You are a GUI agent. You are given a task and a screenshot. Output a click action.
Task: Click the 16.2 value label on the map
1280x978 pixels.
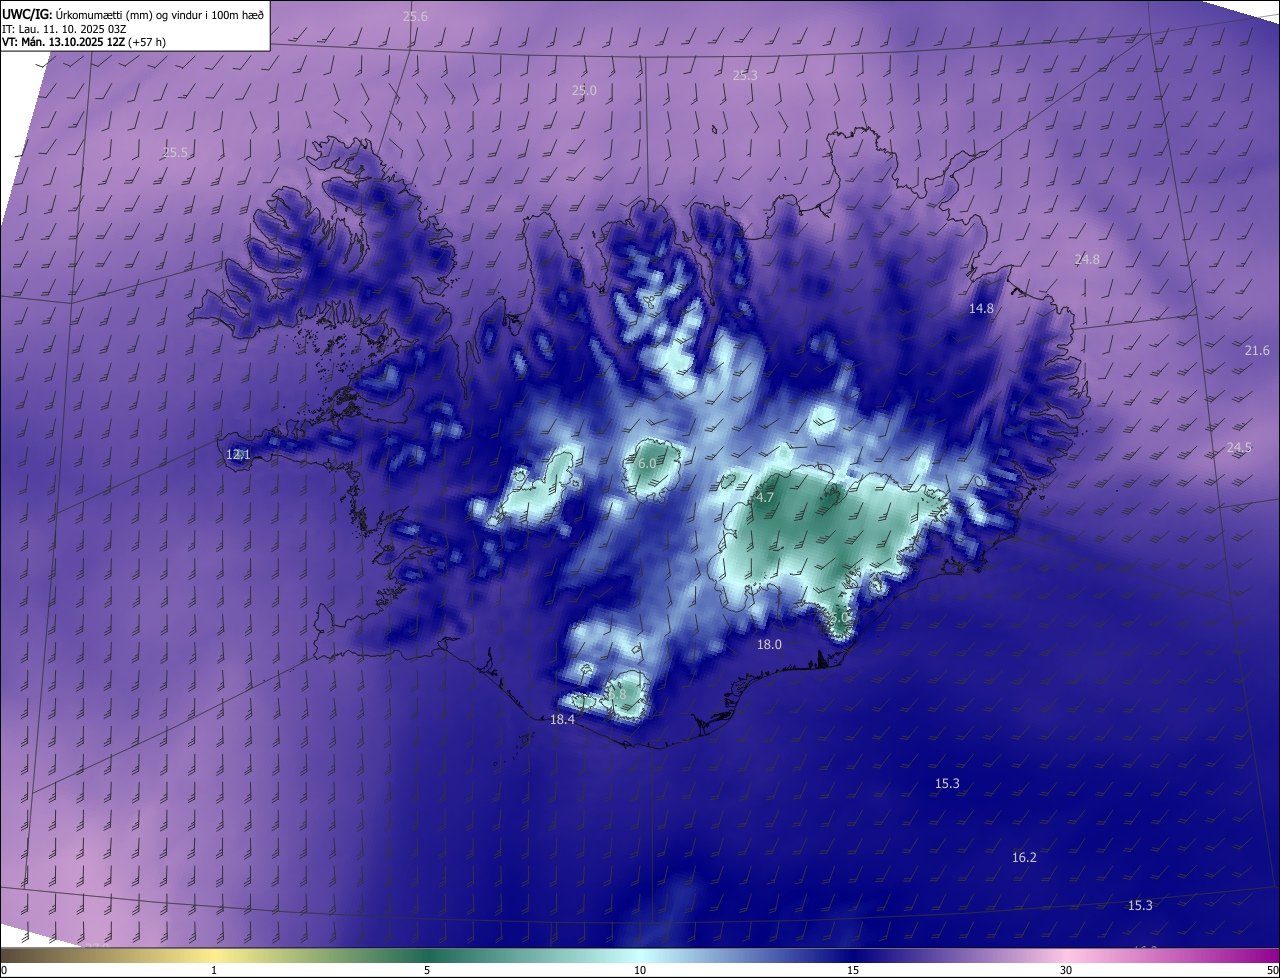tap(1024, 857)
